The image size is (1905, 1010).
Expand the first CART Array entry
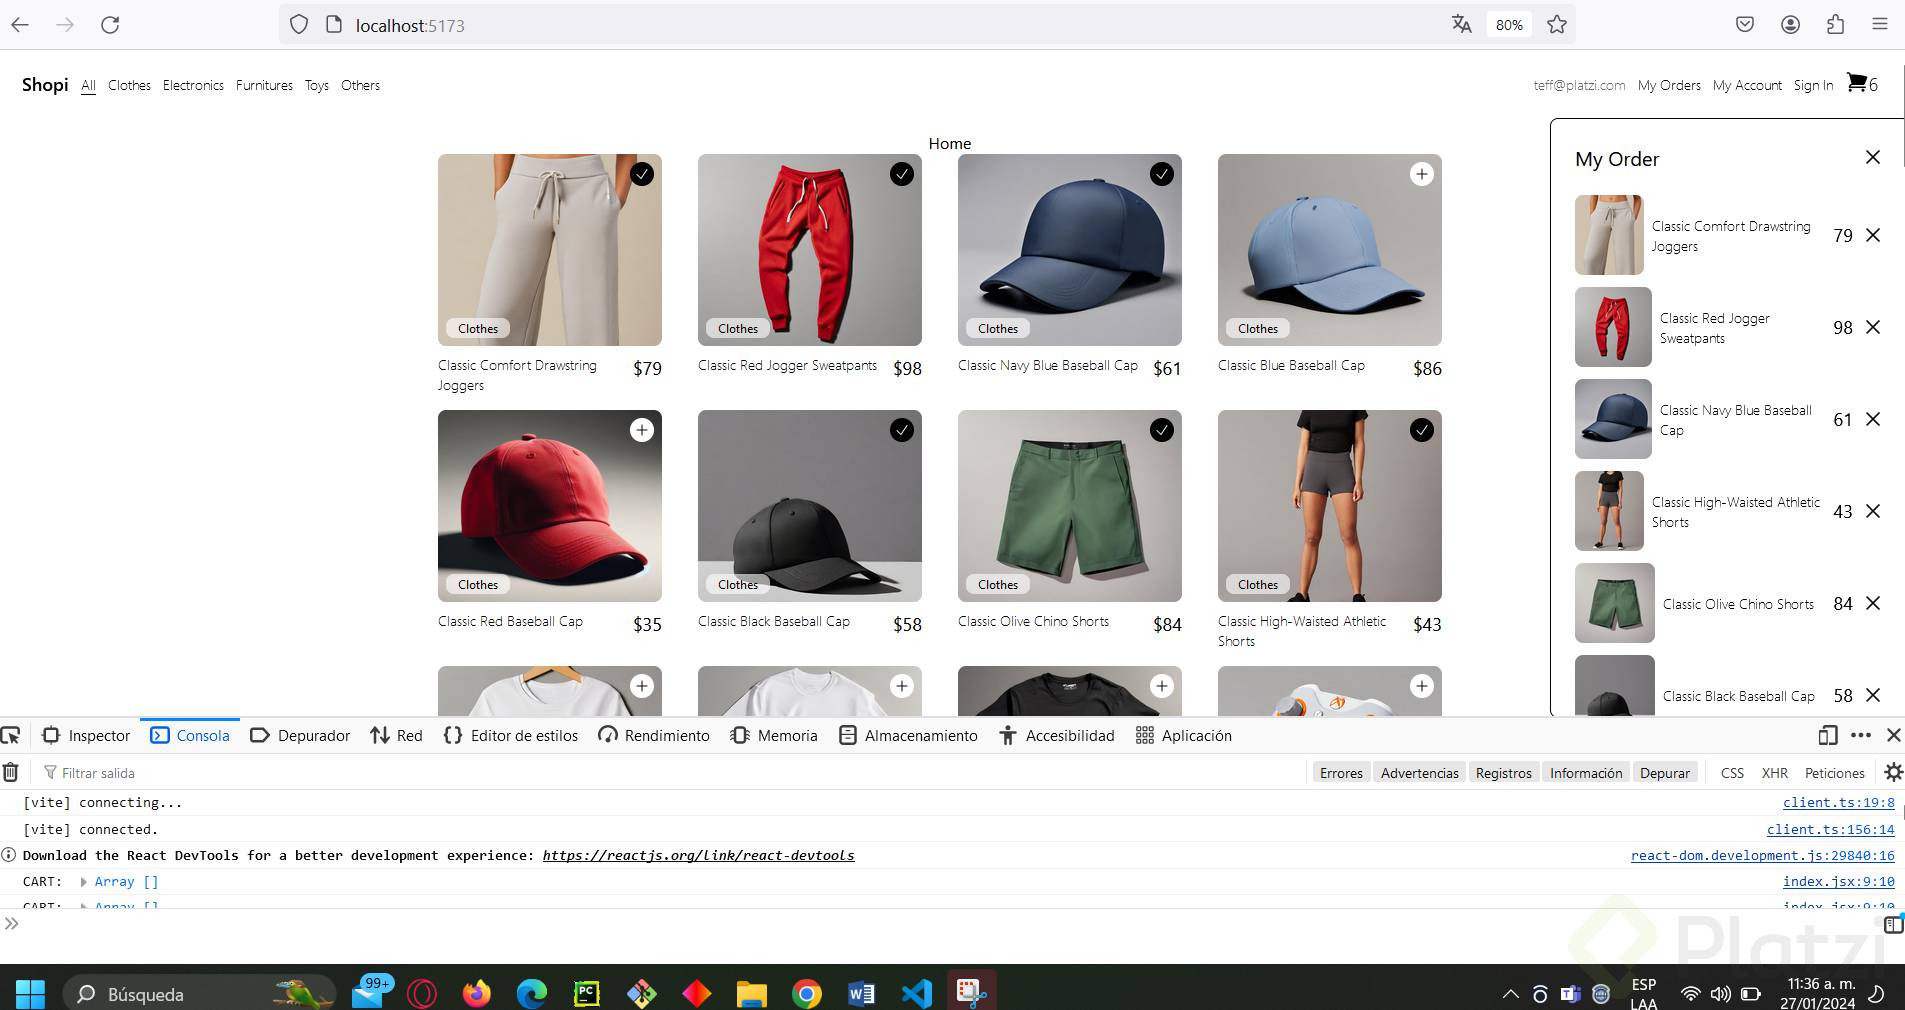(x=84, y=882)
